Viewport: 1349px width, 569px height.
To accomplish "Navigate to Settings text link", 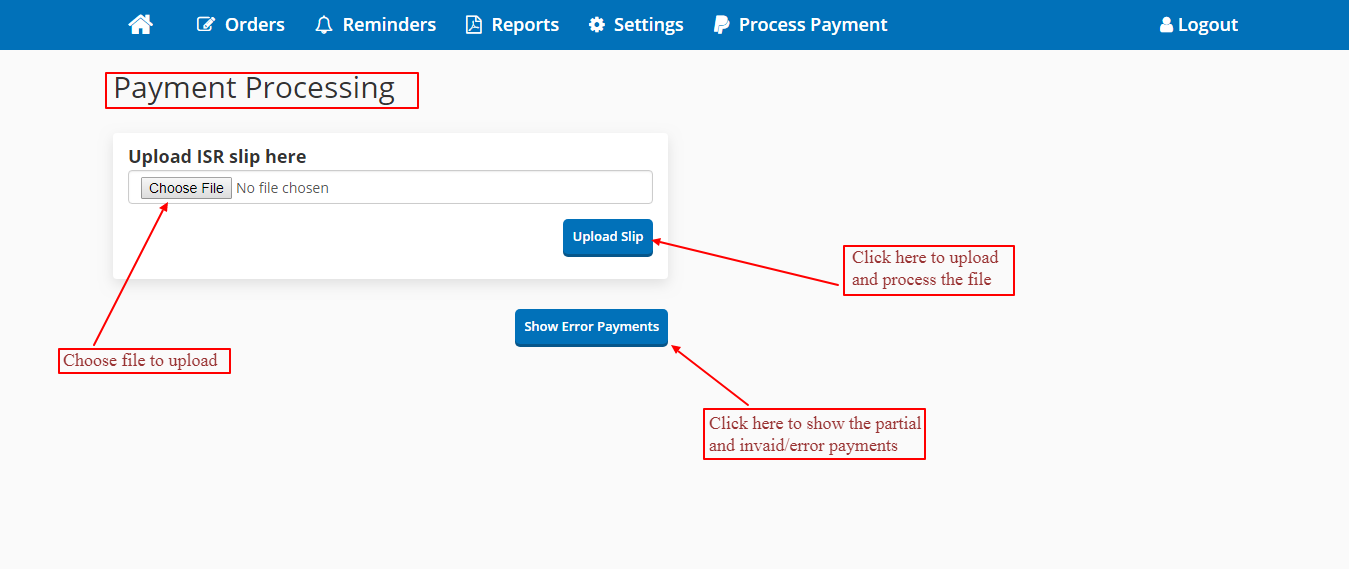I will (649, 25).
